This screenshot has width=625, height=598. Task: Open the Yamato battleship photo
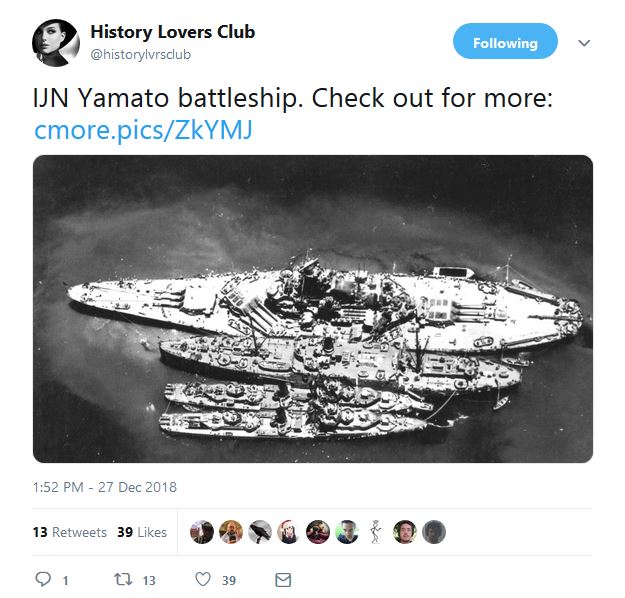click(313, 309)
